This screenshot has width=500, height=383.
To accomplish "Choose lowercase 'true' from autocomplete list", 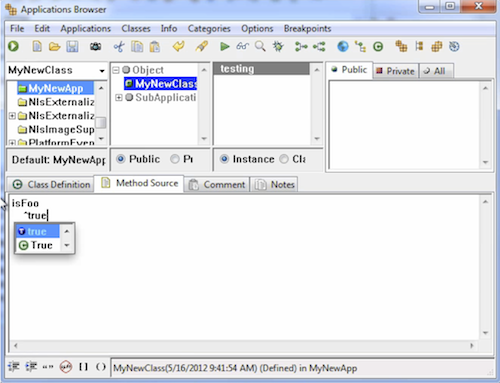I will pyautogui.click(x=38, y=231).
